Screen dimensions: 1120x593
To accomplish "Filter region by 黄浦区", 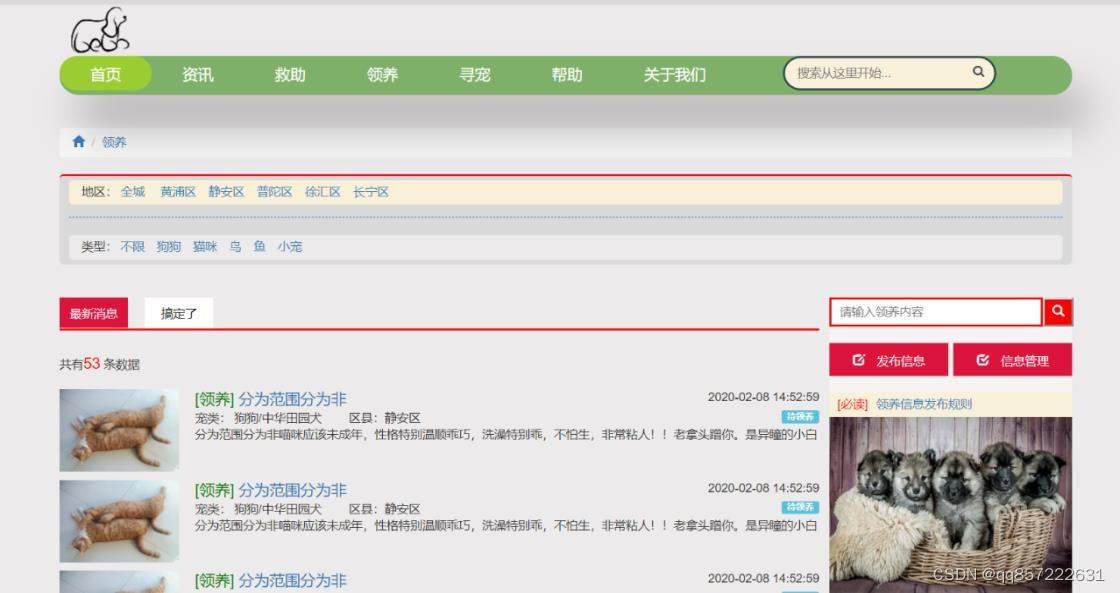I will [178, 191].
